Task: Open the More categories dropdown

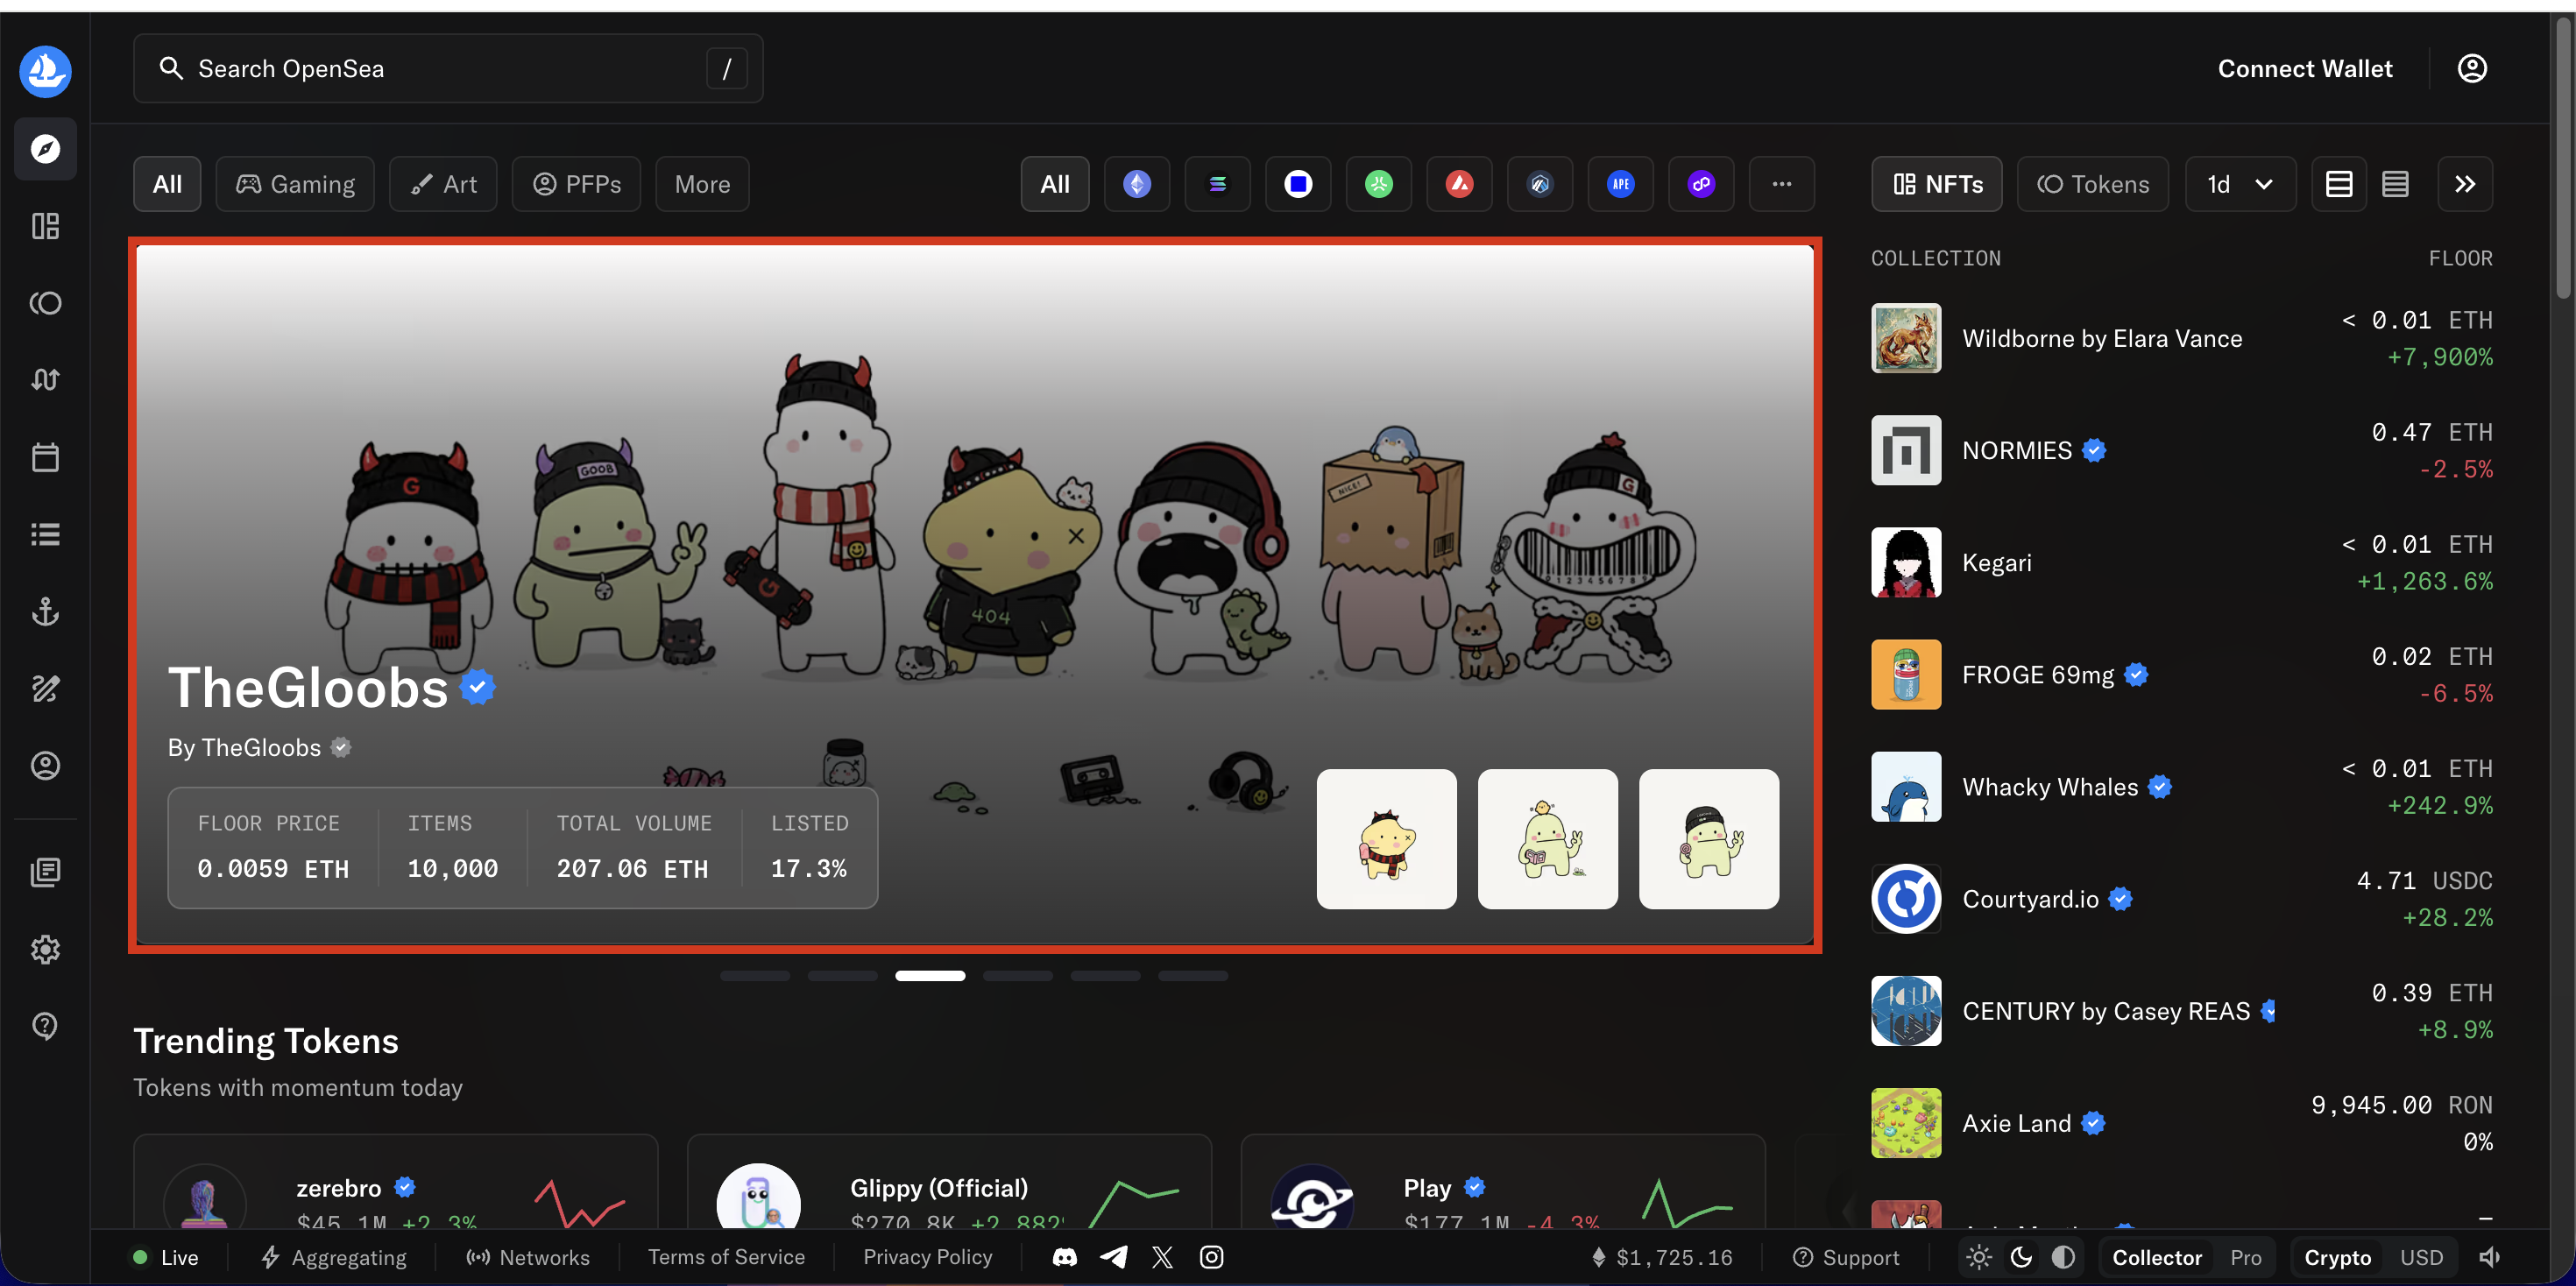Action: (x=702, y=184)
